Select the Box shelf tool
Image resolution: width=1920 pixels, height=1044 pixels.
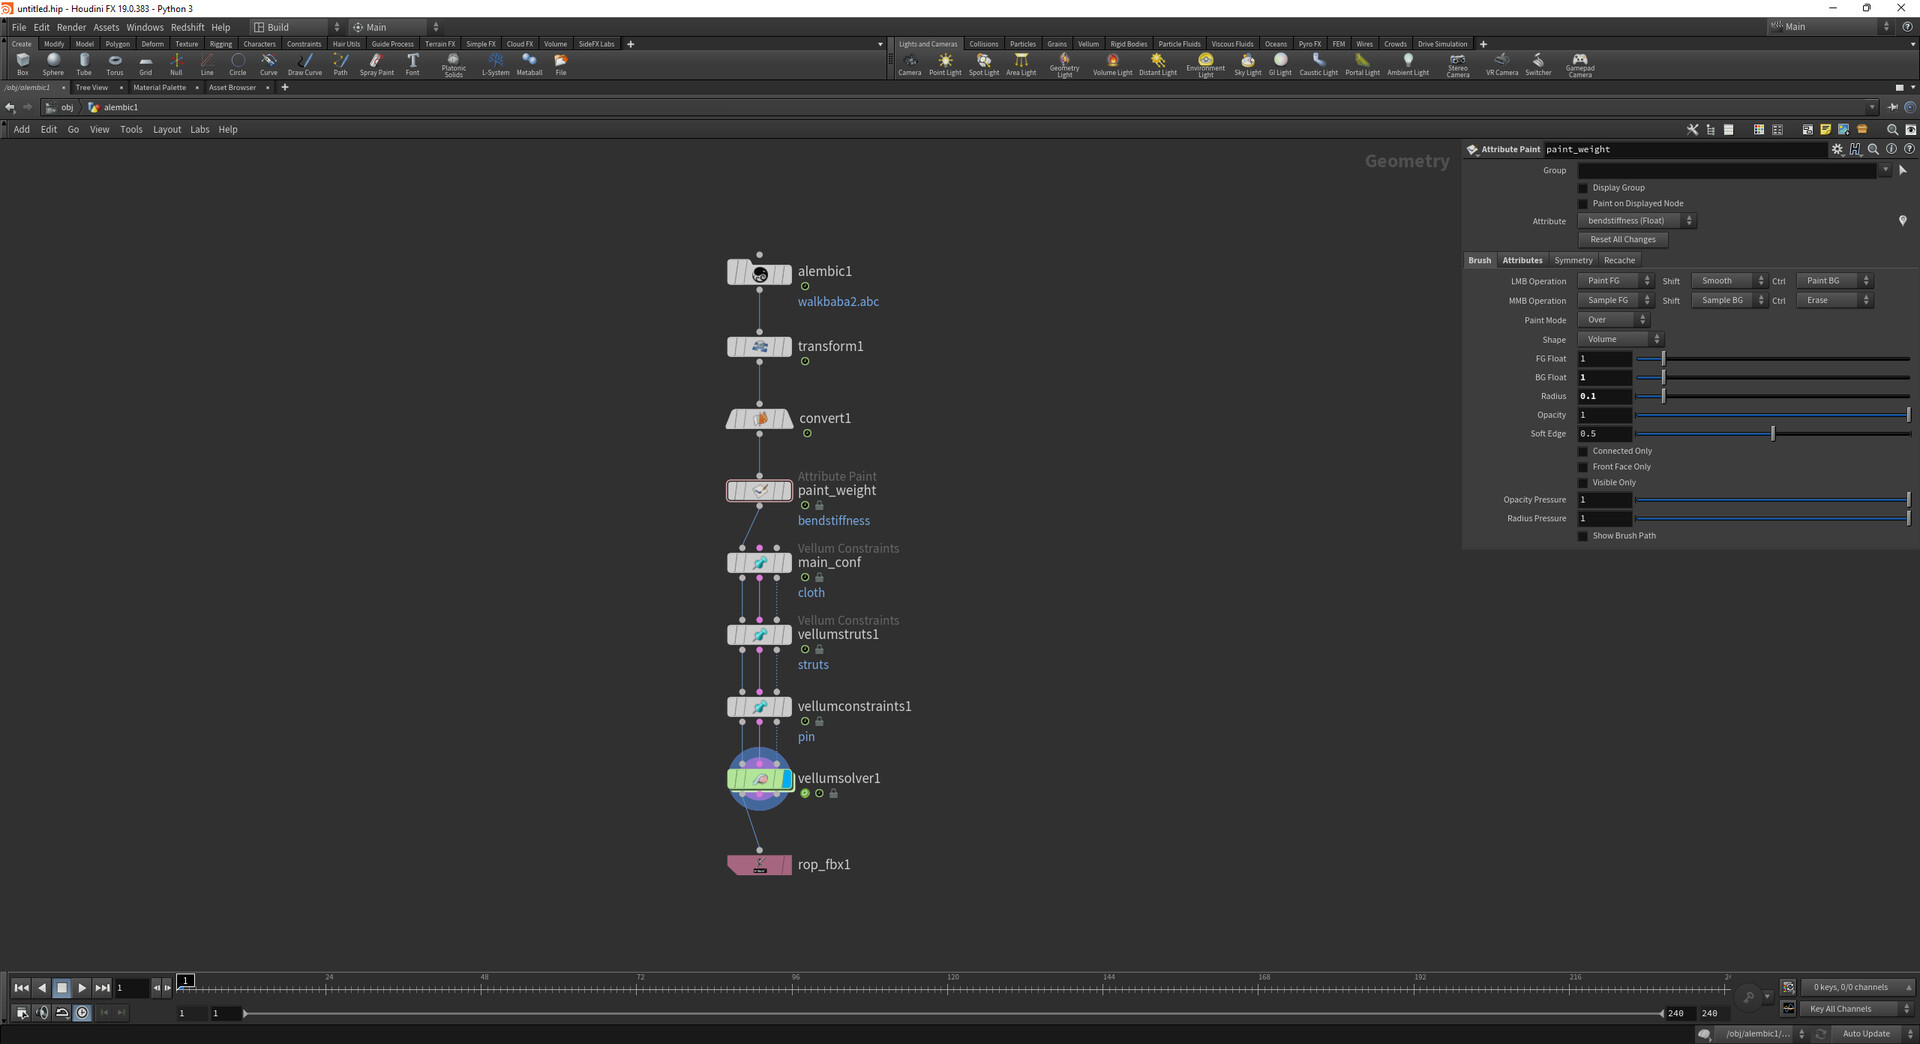[x=22, y=64]
